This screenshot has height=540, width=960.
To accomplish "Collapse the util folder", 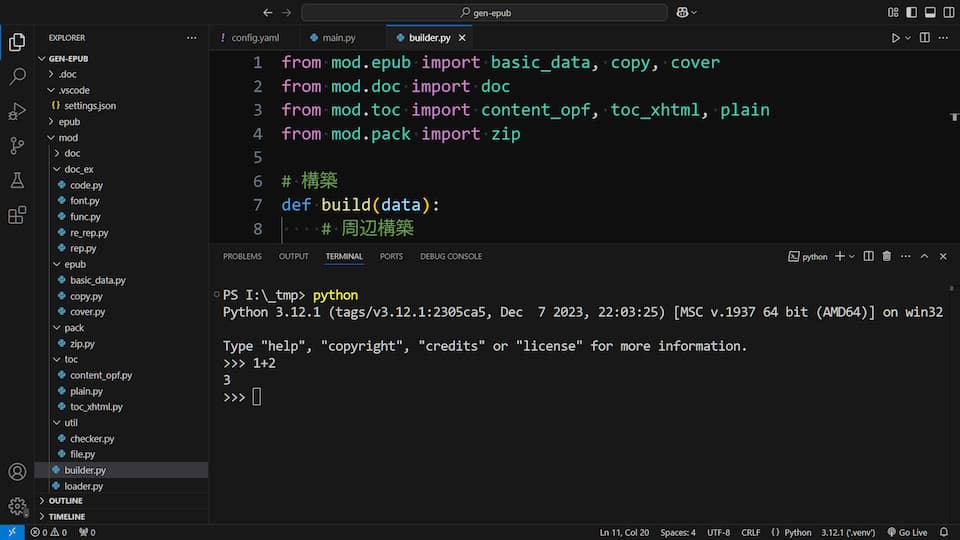I will point(57,422).
